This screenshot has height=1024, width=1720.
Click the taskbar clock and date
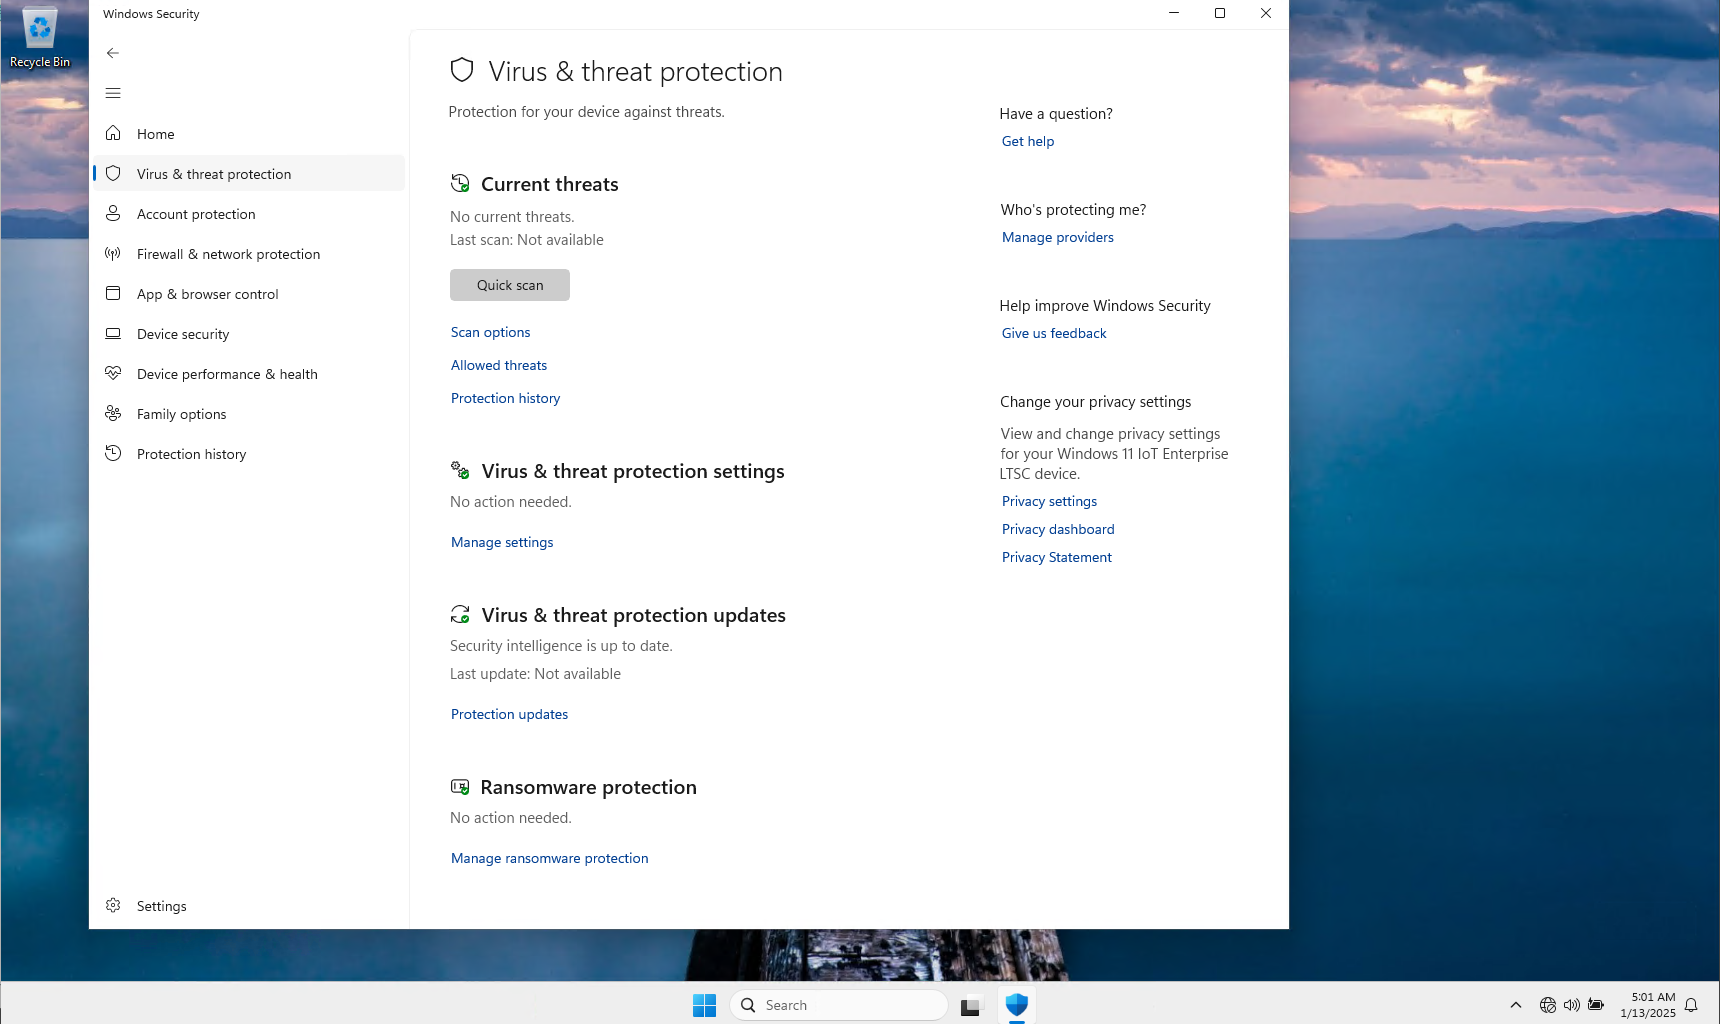point(1648,1005)
